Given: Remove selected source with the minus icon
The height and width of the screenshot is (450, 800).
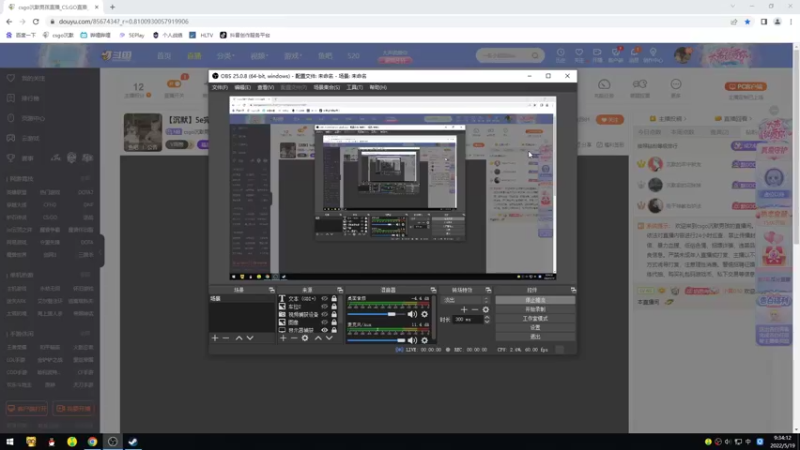Looking at the screenshot, I should pos(294,338).
